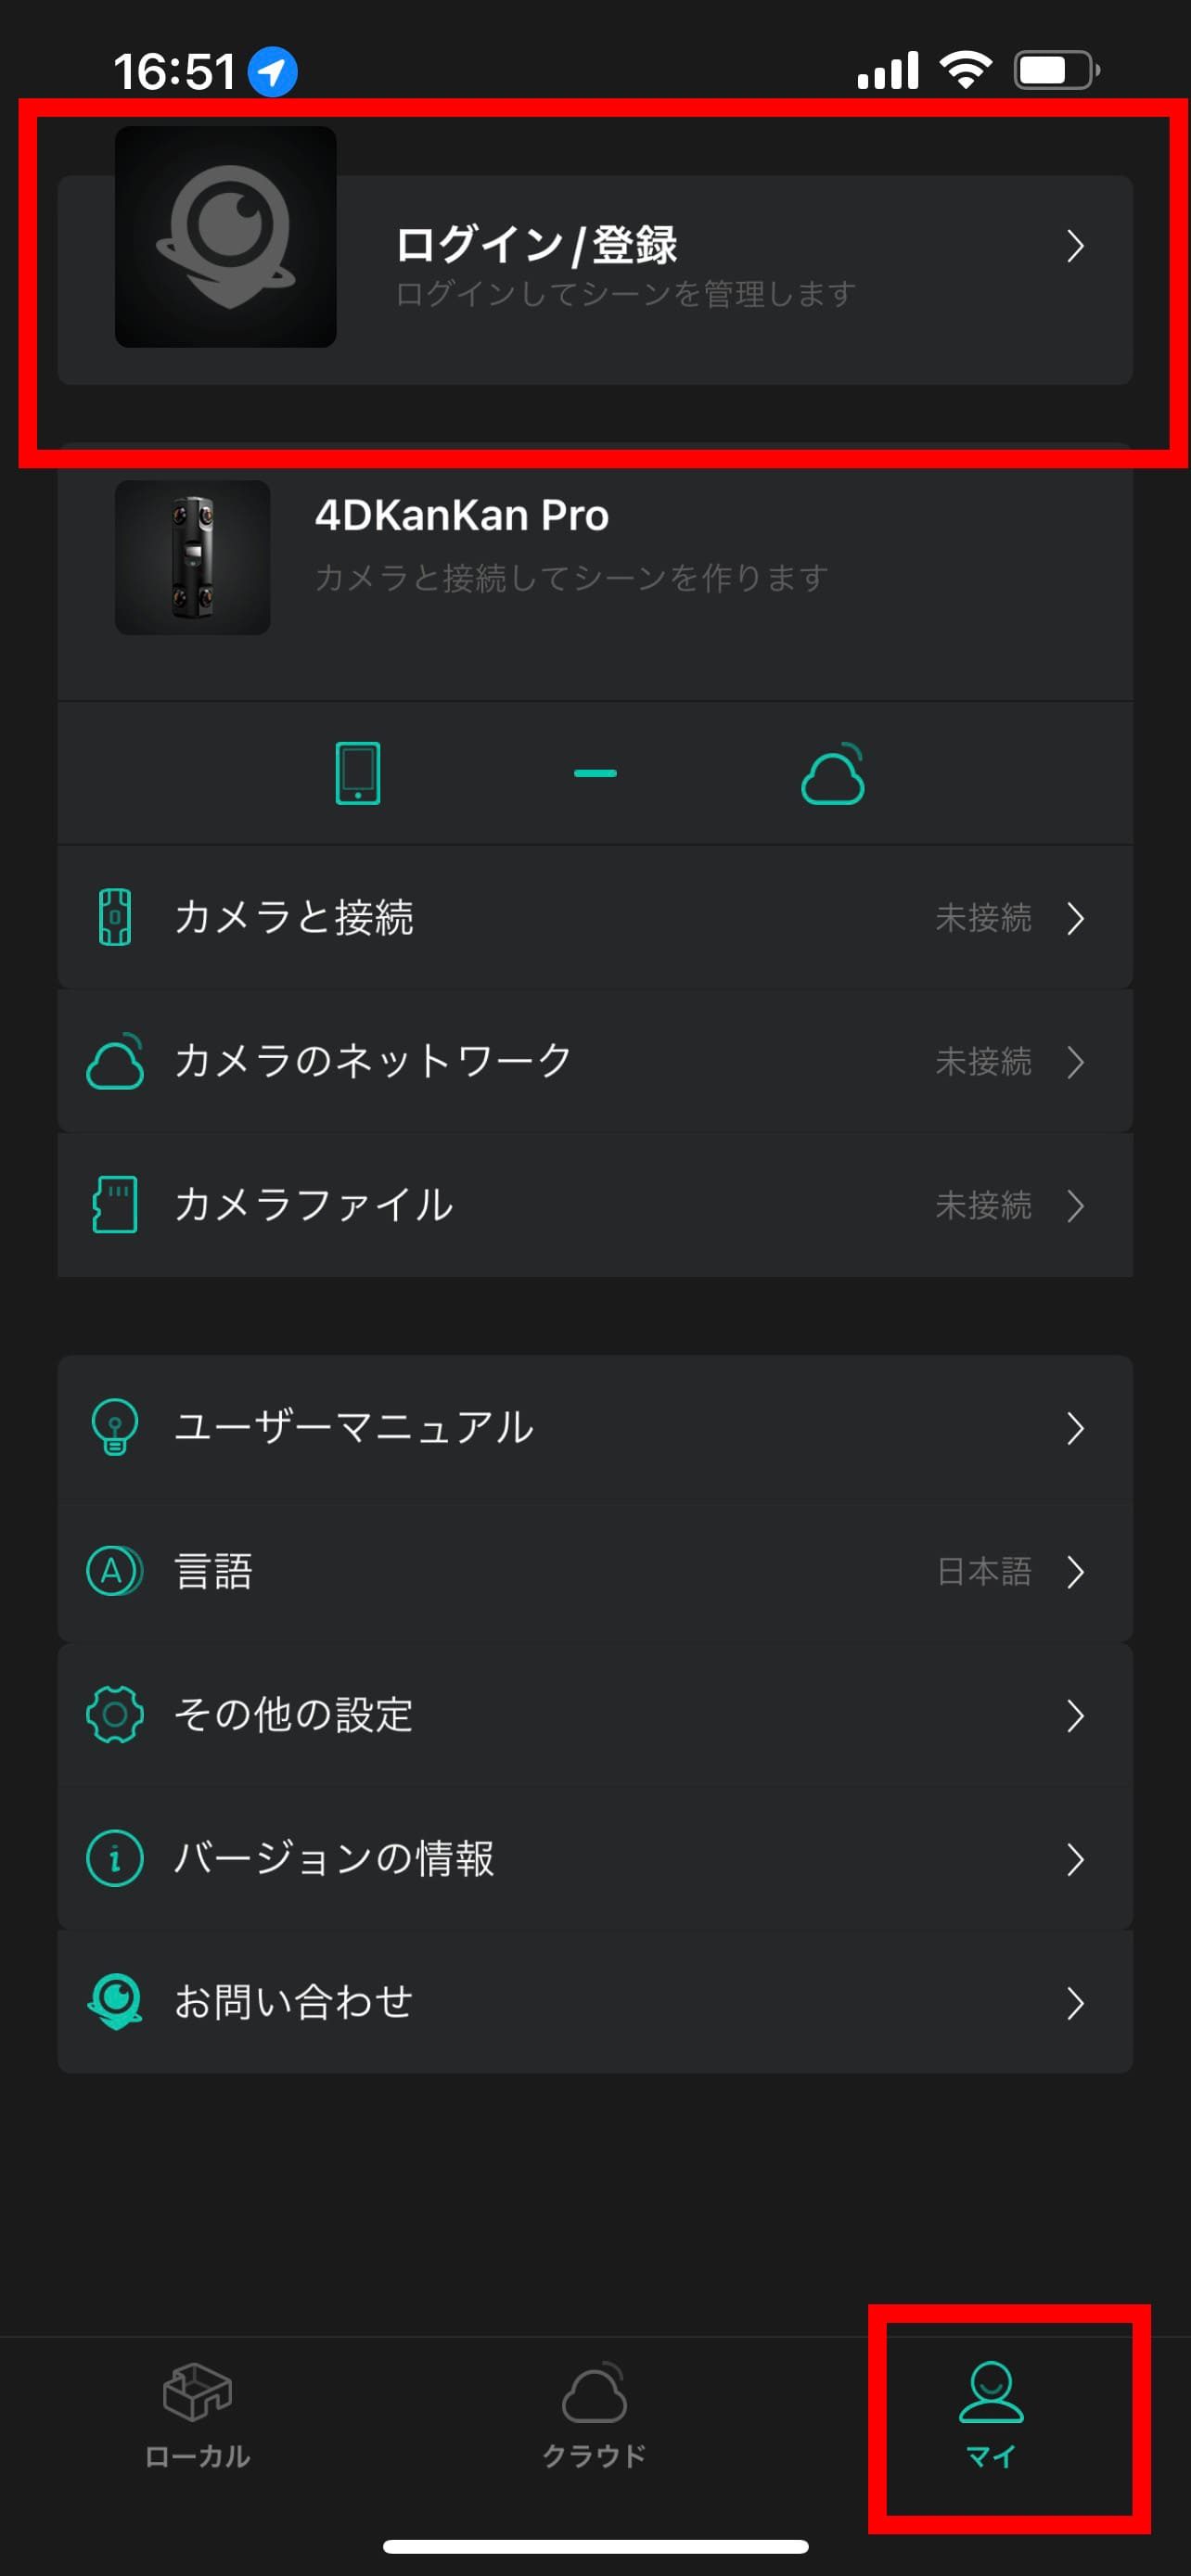Tap the camera connection icon

click(x=115, y=917)
